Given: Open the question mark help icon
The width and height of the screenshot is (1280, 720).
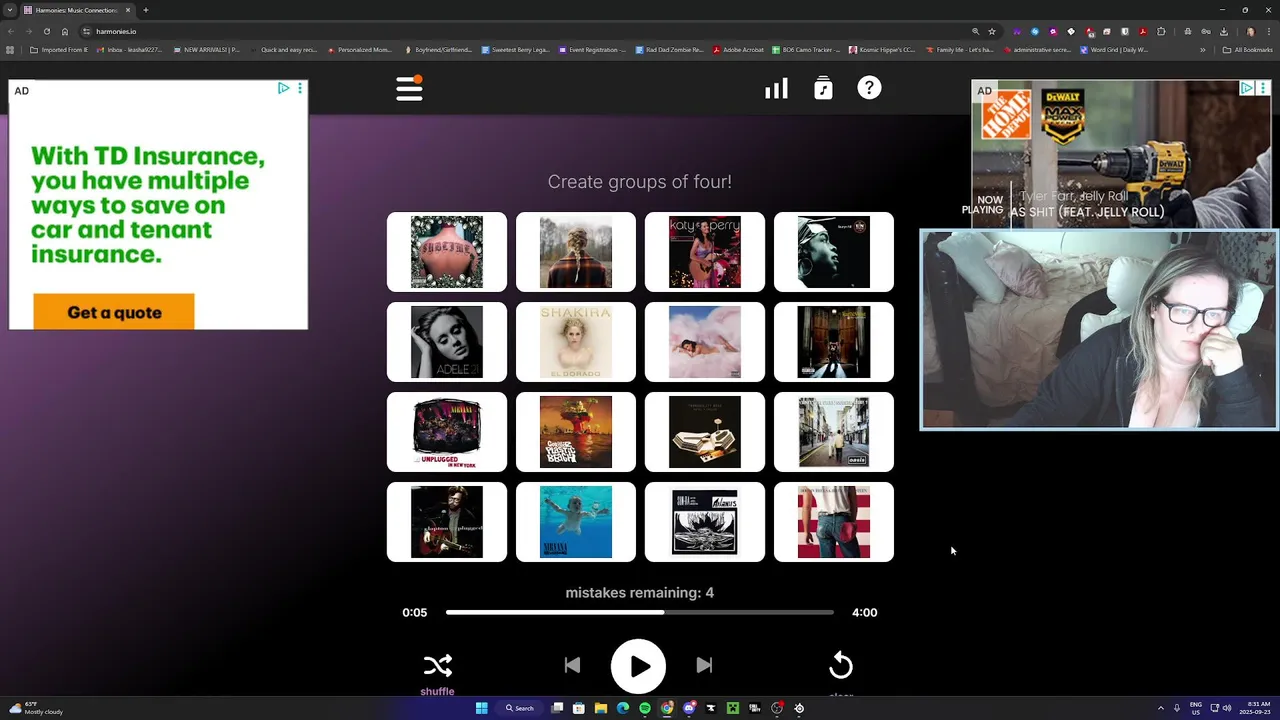Looking at the screenshot, I should coord(869,88).
